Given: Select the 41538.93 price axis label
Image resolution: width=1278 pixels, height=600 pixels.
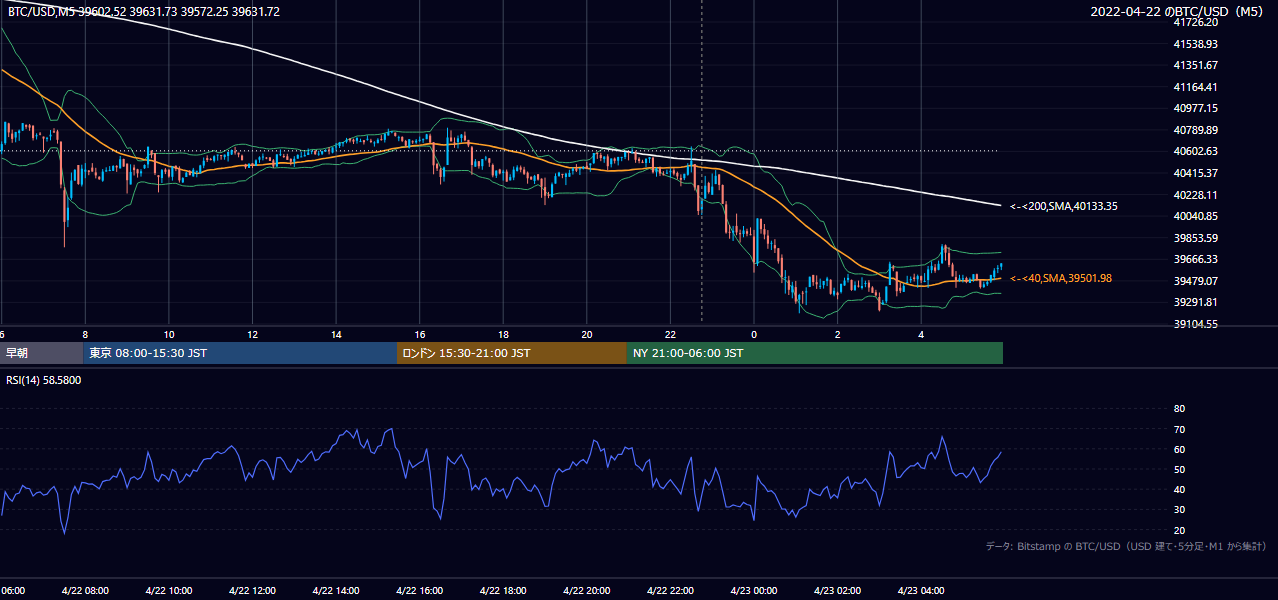Looking at the screenshot, I should click(x=1195, y=44).
